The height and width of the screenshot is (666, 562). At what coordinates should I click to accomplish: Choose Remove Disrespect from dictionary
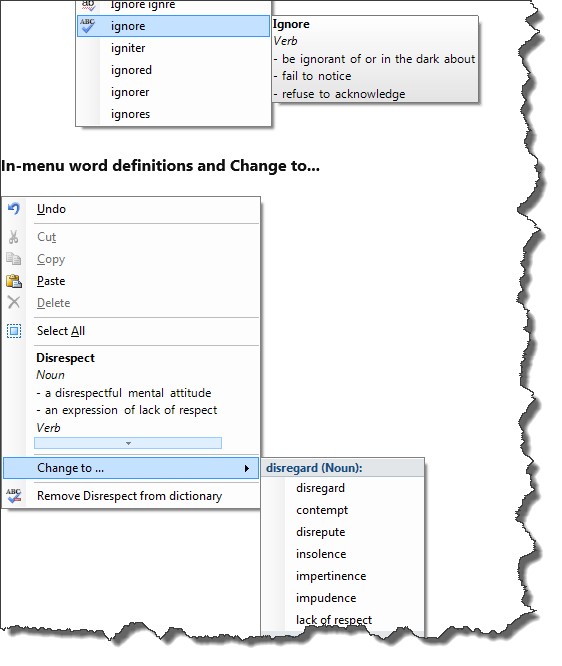coord(131,496)
